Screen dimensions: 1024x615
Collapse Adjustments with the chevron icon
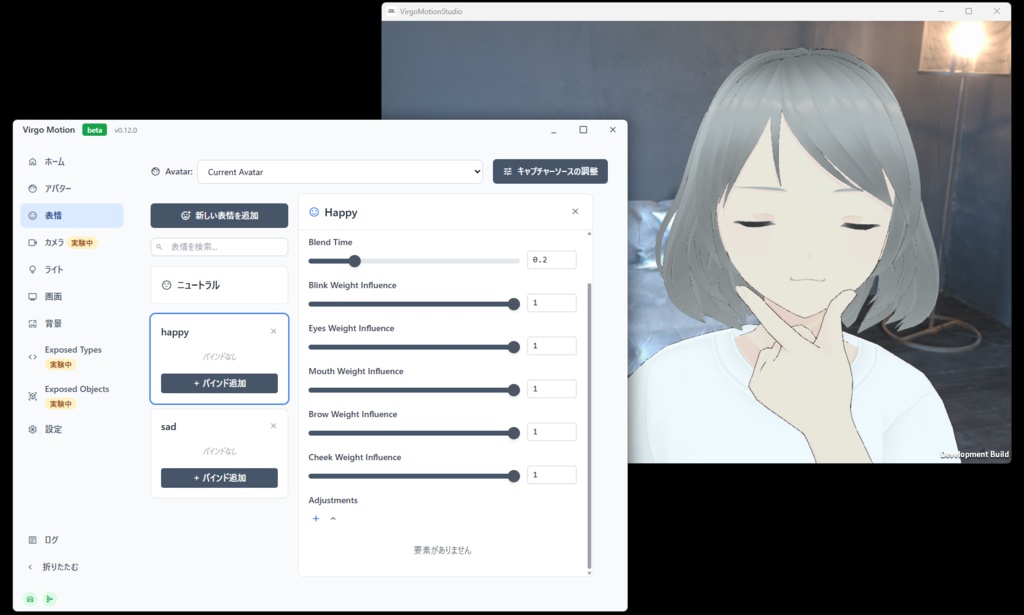click(x=333, y=518)
